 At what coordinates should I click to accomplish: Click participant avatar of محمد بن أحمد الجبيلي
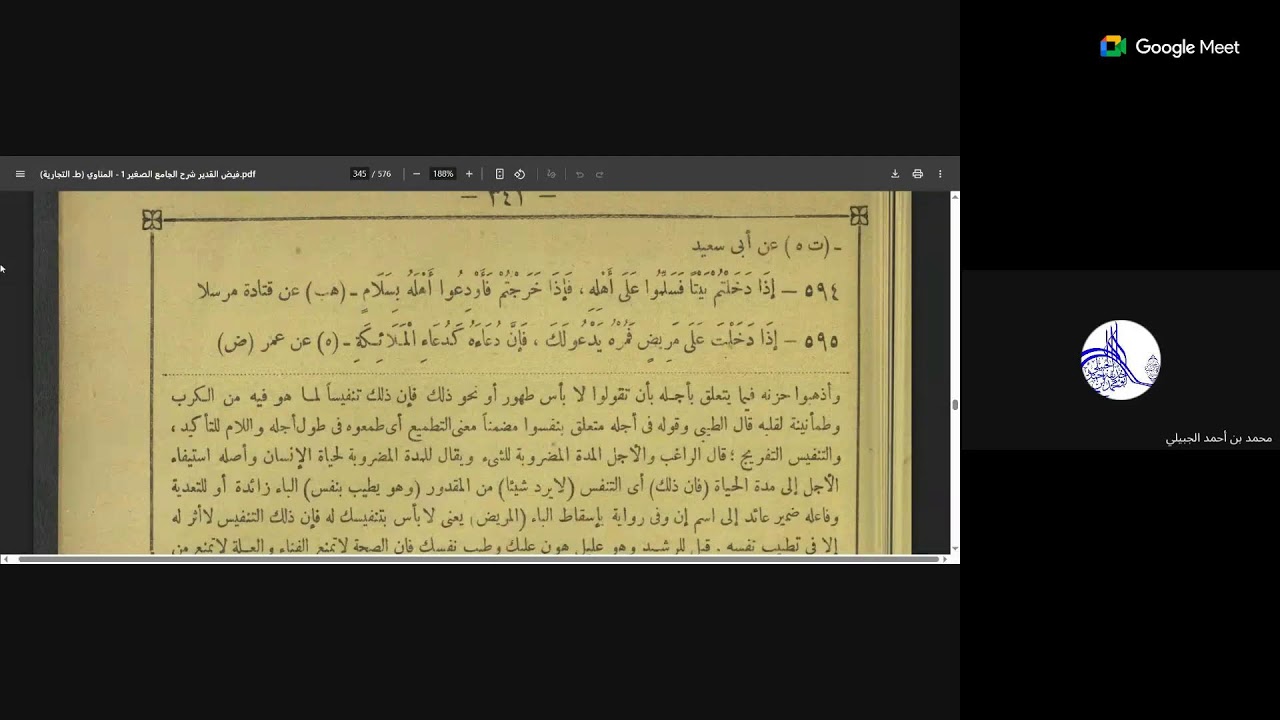[1121, 360]
